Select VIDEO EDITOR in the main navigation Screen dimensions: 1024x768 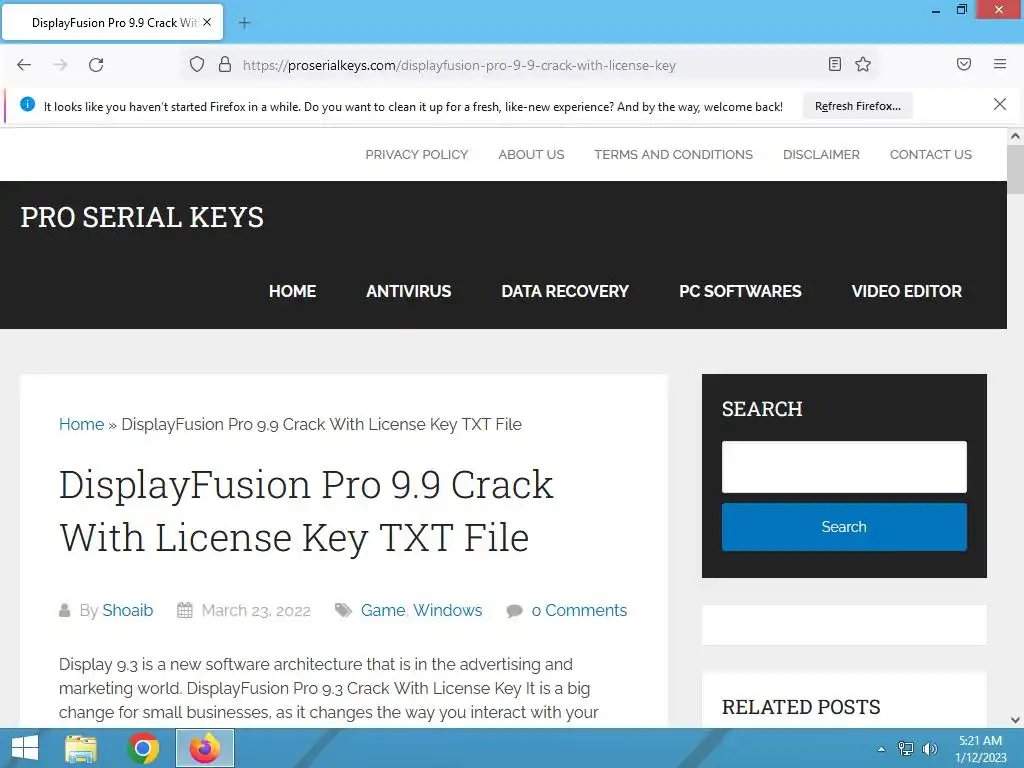coord(906,291)
